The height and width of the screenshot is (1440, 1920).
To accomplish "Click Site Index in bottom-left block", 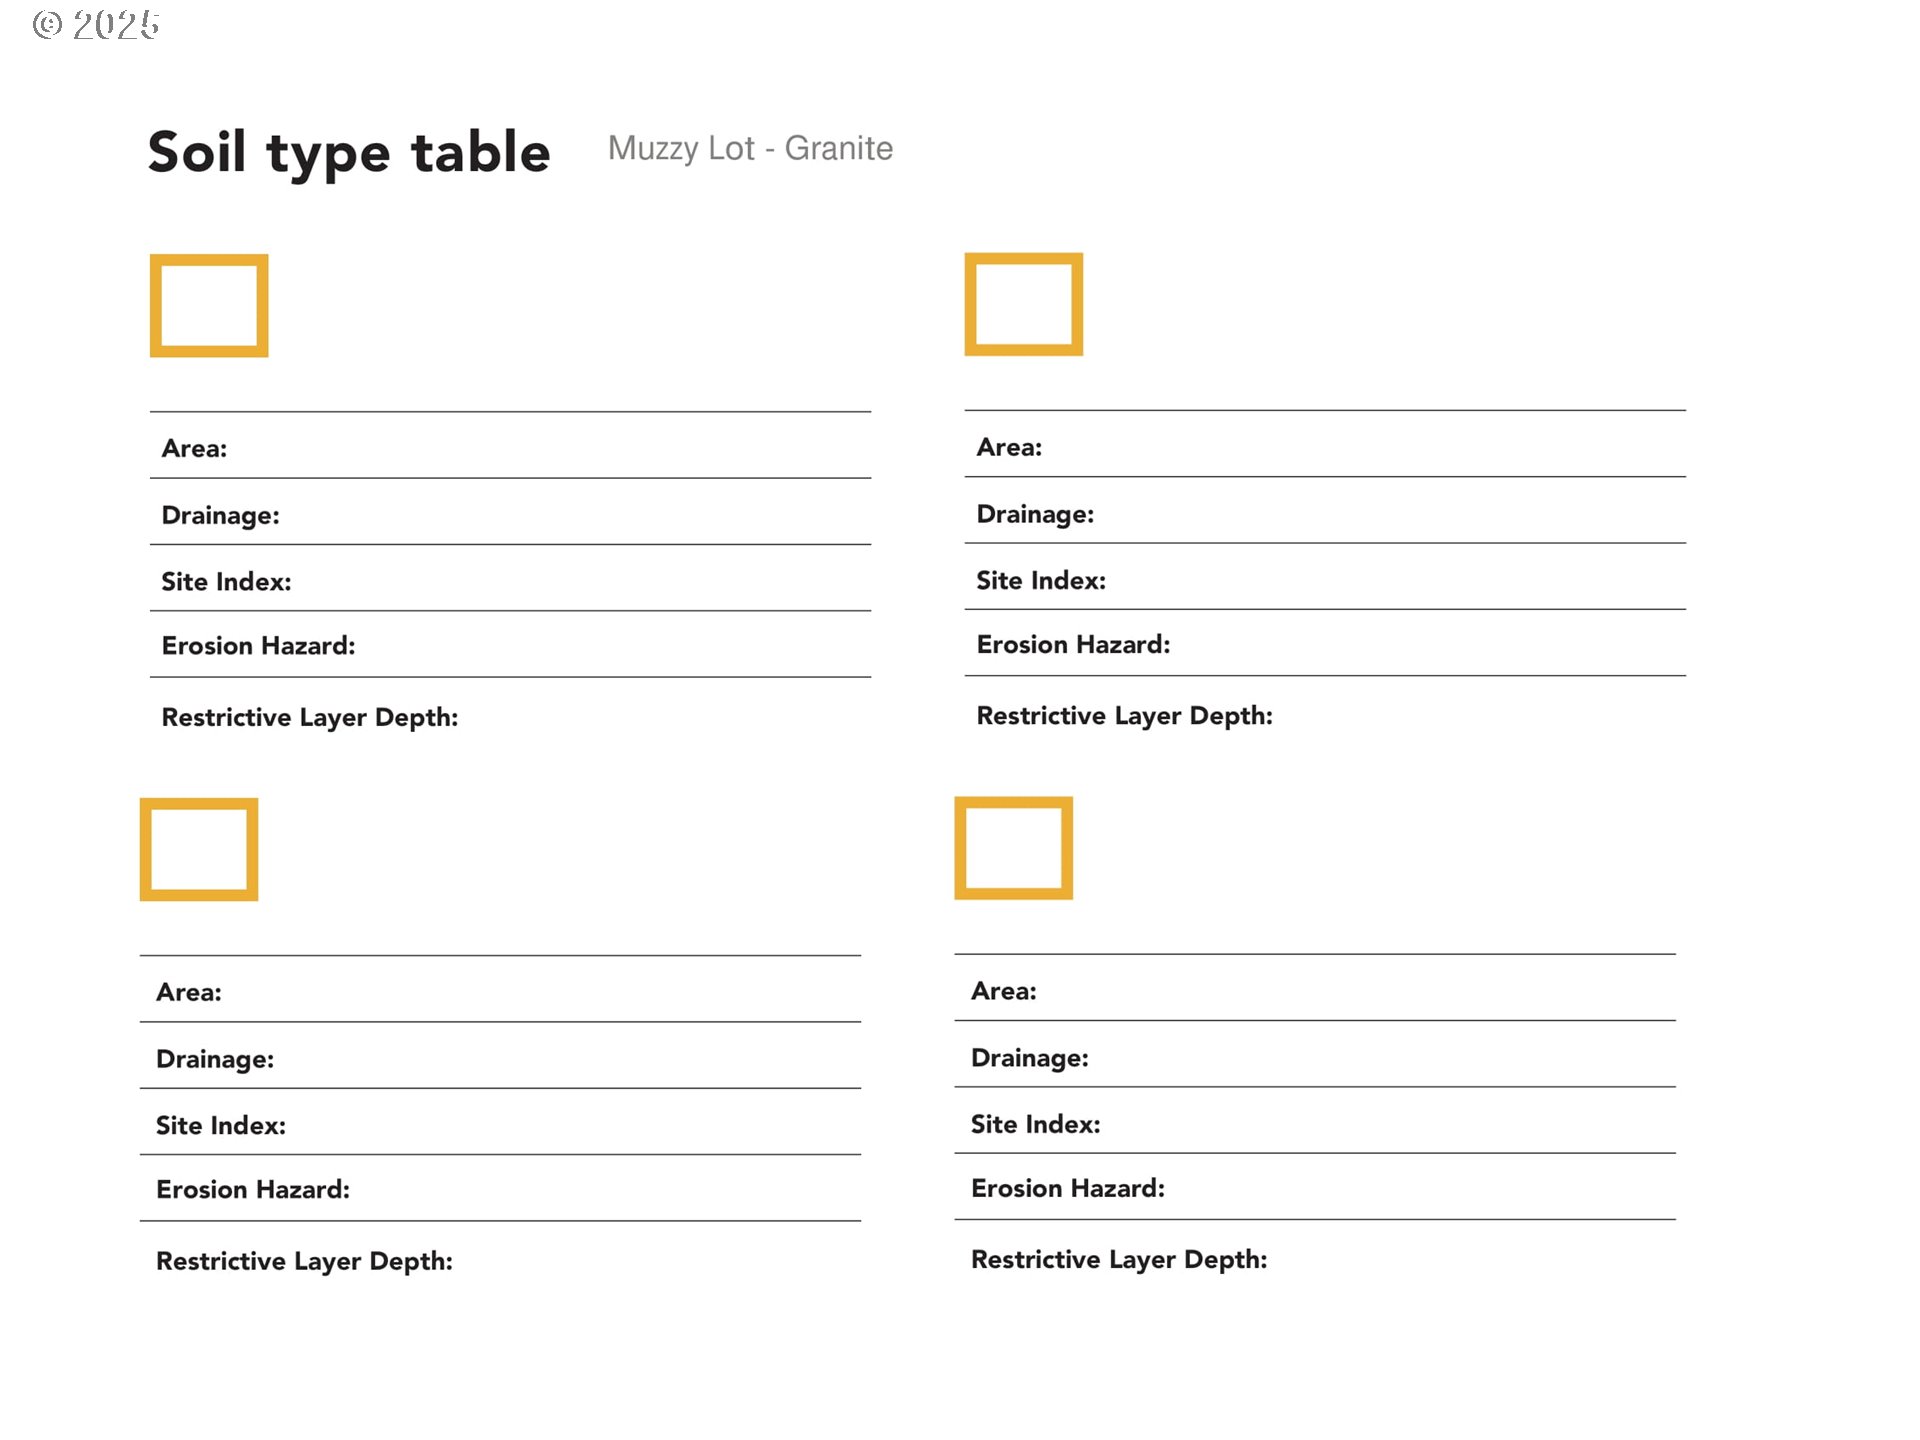I will 221,1125.
